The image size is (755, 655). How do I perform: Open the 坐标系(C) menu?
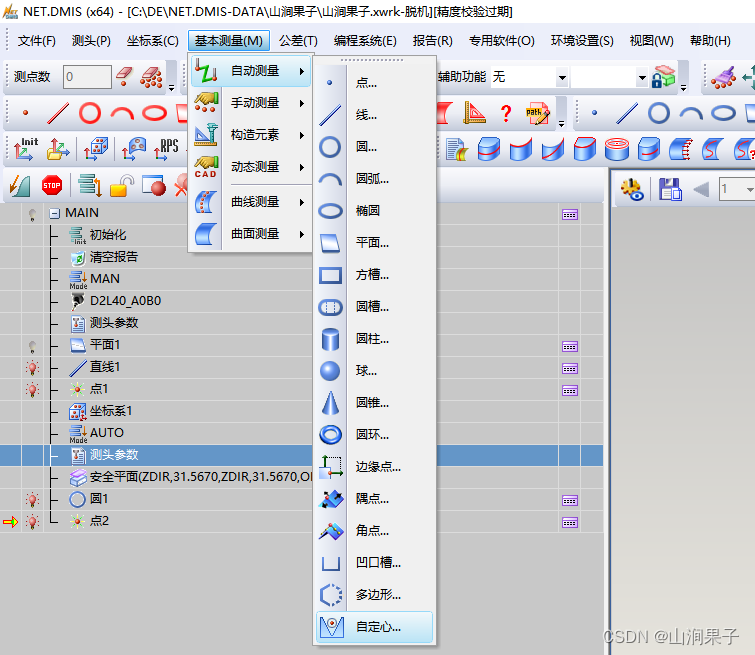pos(152,41)
